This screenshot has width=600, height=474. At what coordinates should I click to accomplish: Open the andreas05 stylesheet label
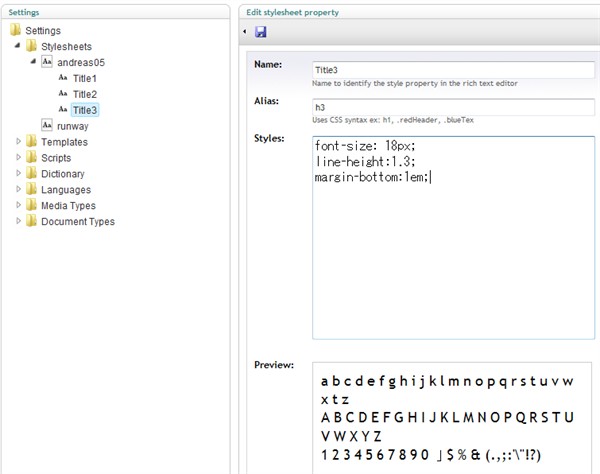pyautogui.click(x=81, y=62)
